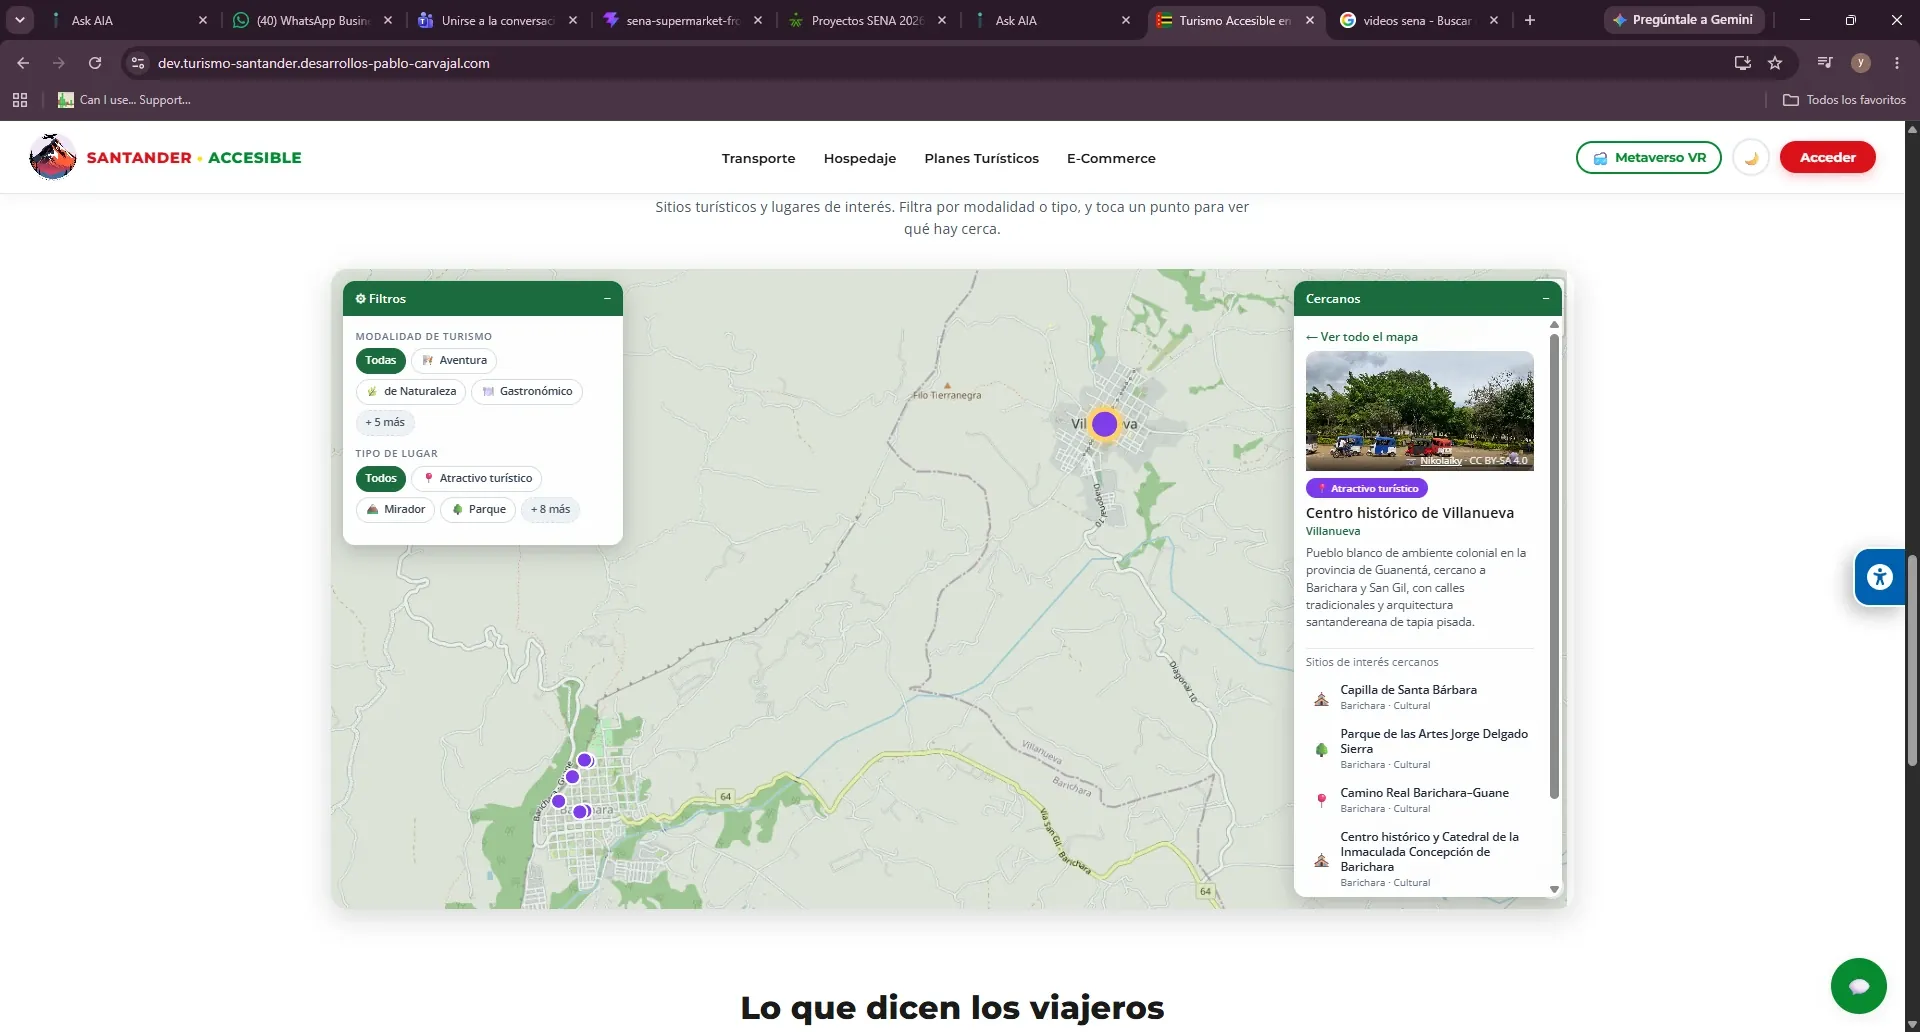Open the apps grid icon in bookmarks bar
Image resolution: width=1920 pixels, height=1032 pixels.
(20, 100)
